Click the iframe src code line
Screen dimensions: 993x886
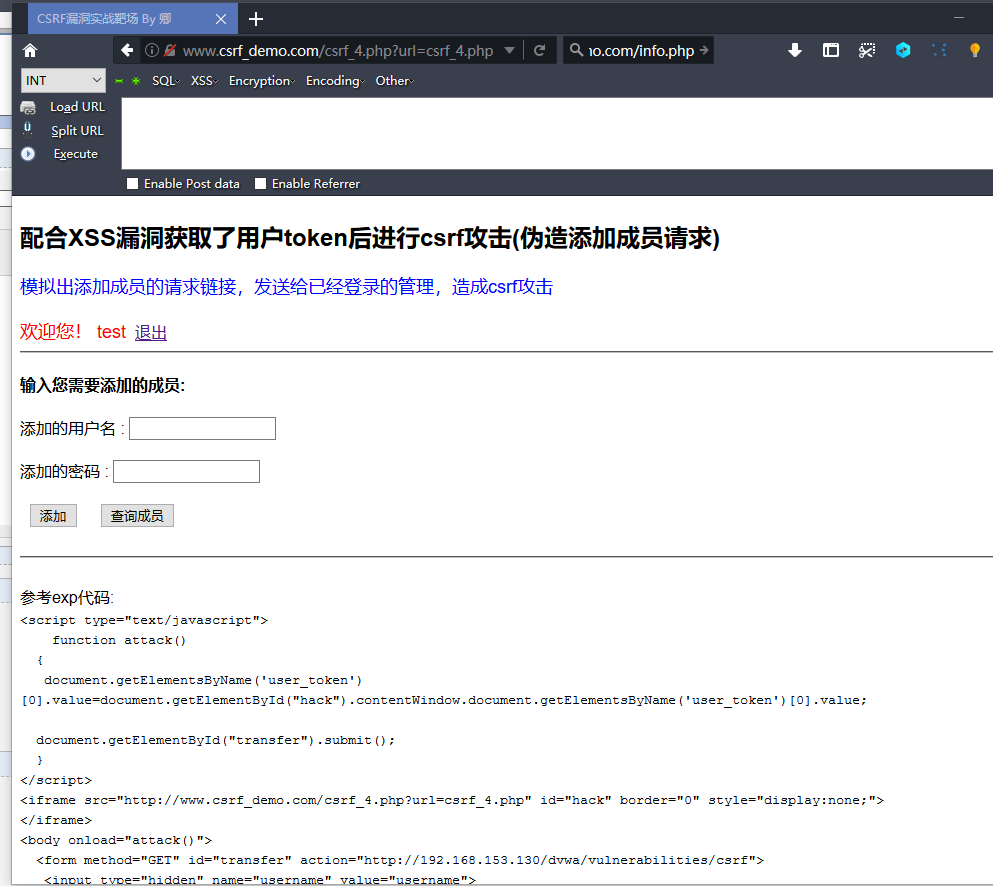pyautogui.click(x=452, y=800)
